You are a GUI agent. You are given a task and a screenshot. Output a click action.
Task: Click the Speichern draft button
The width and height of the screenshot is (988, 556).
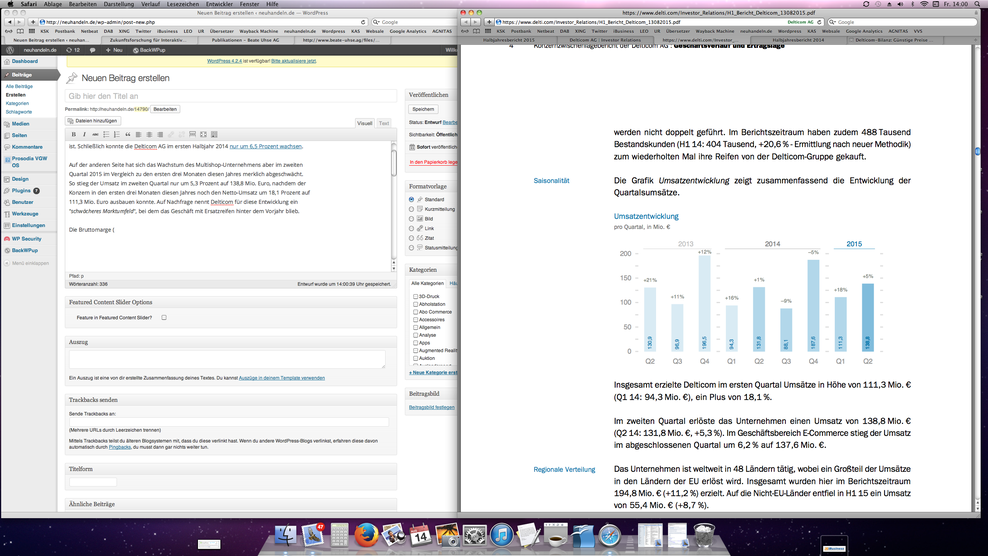point(423,109)
